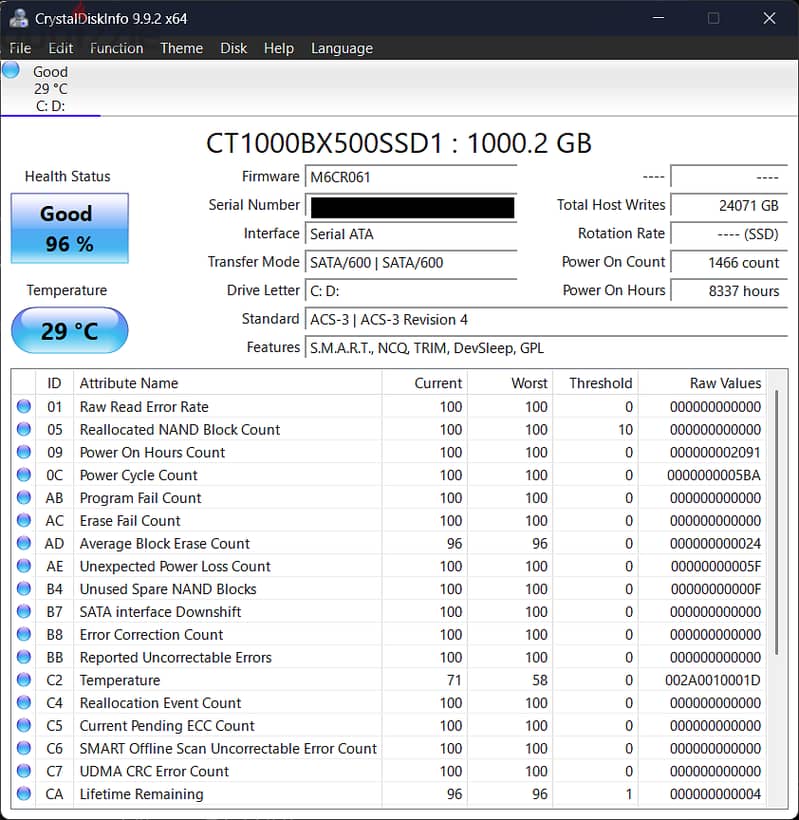
Task: Click status orb for SATA interface Downshift
Action: click(x=24, y=611)
